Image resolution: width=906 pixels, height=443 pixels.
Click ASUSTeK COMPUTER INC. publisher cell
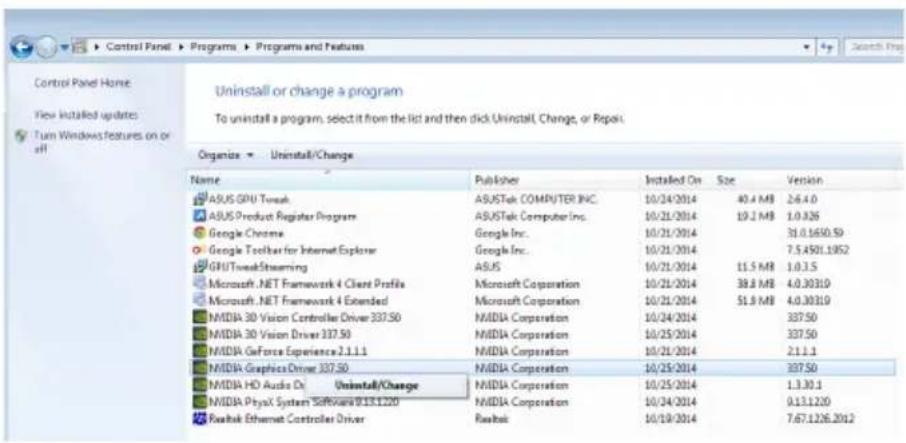[x=536, y=200]
